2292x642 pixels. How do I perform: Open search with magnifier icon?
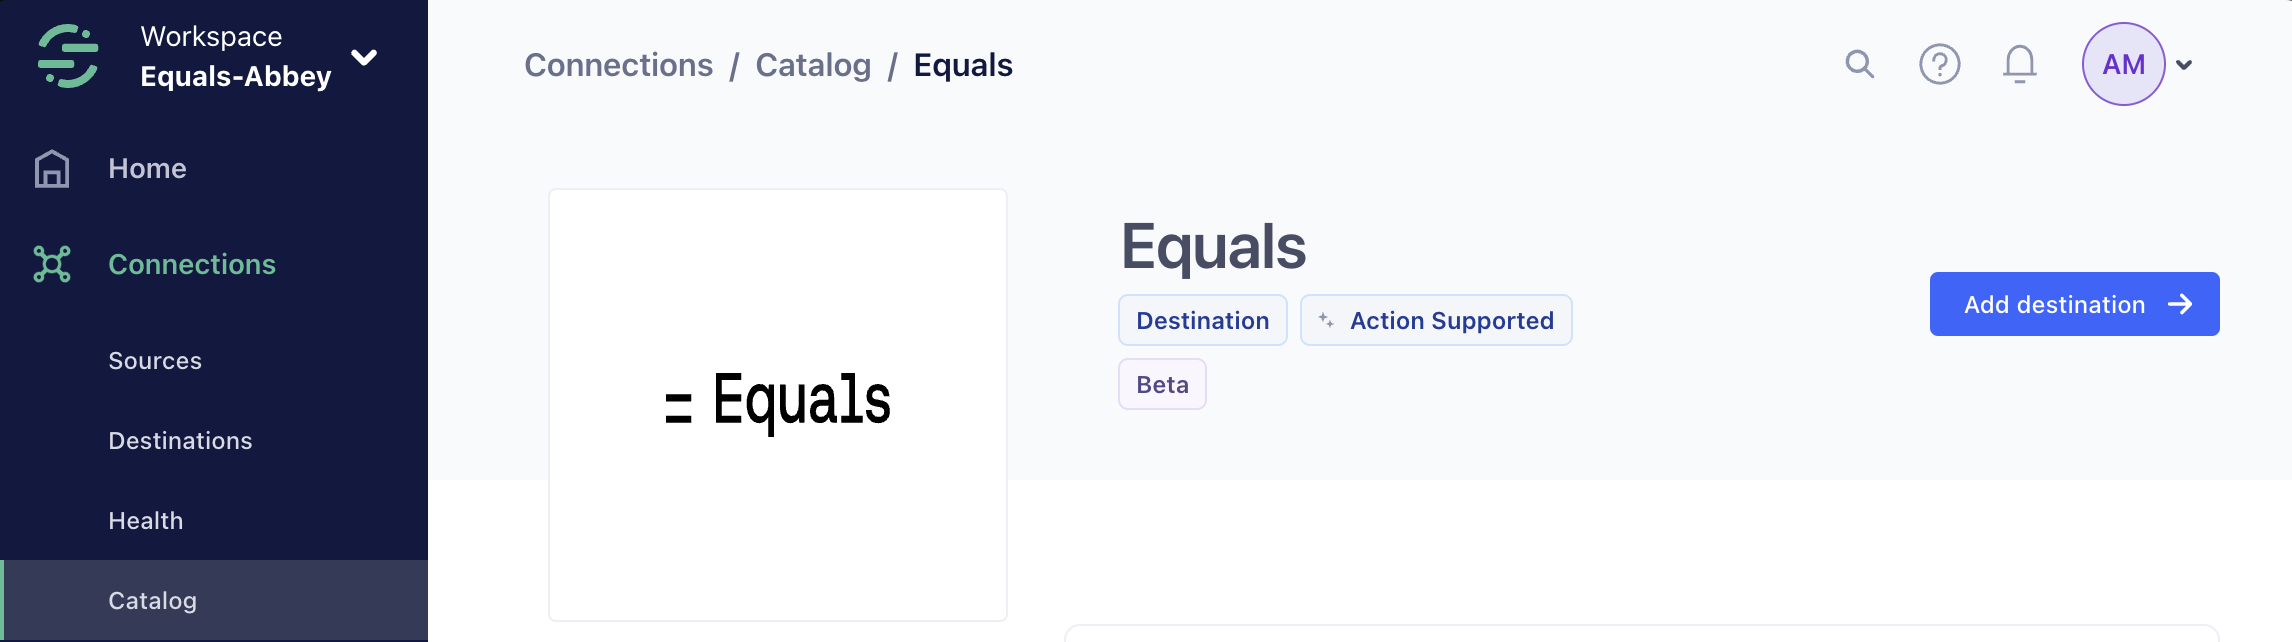[x=1859, y=64]
